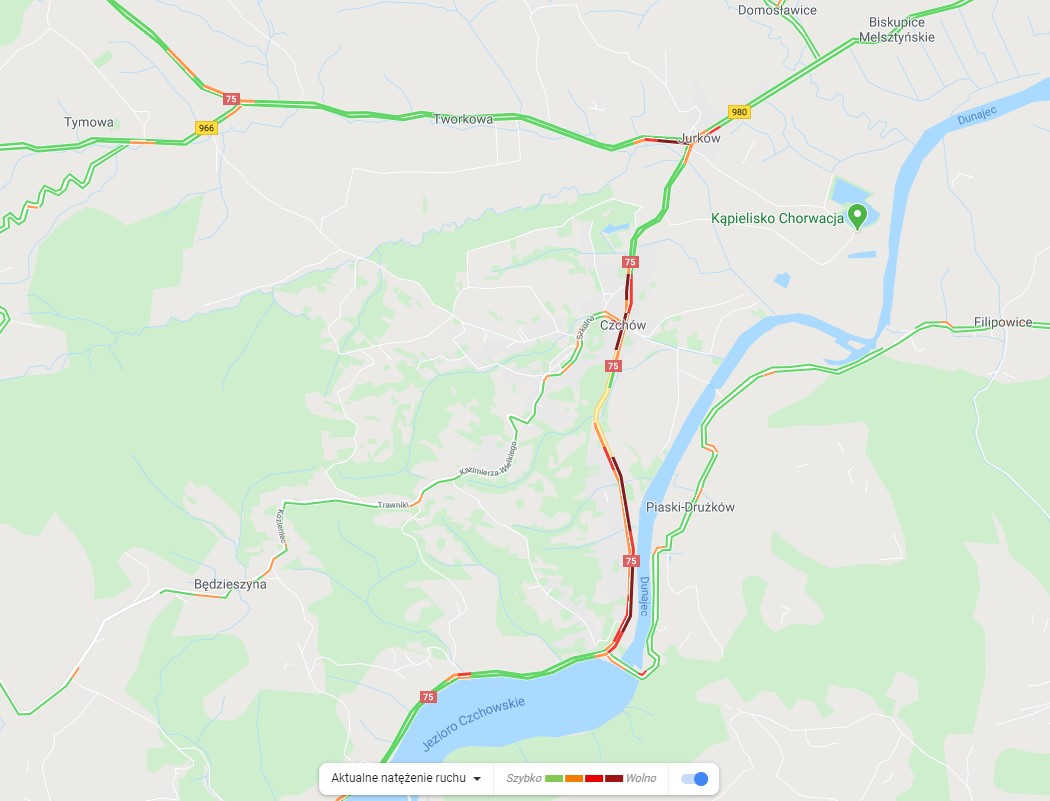Click the Będzieszyna village label
This screenshot has height=801, width=1050.
[230, 584]
